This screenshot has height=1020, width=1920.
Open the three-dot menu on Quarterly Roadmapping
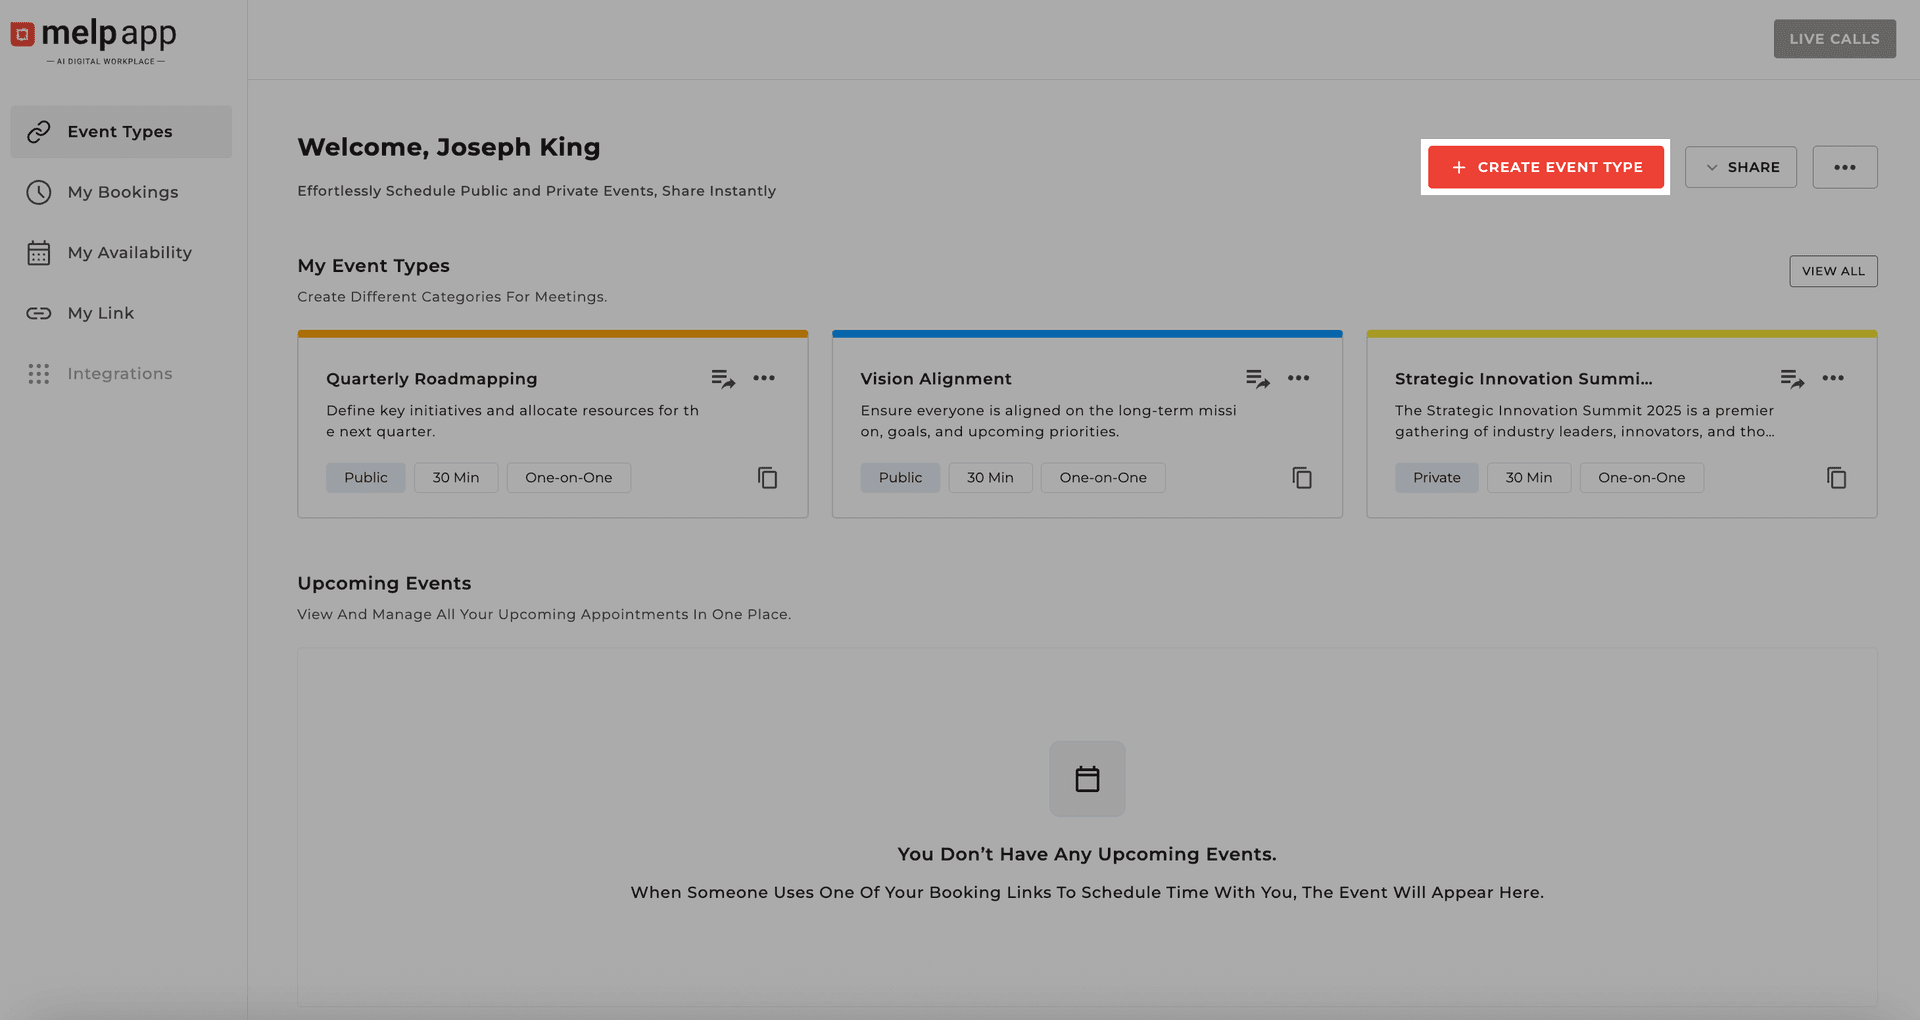click(x=765, y=378)
